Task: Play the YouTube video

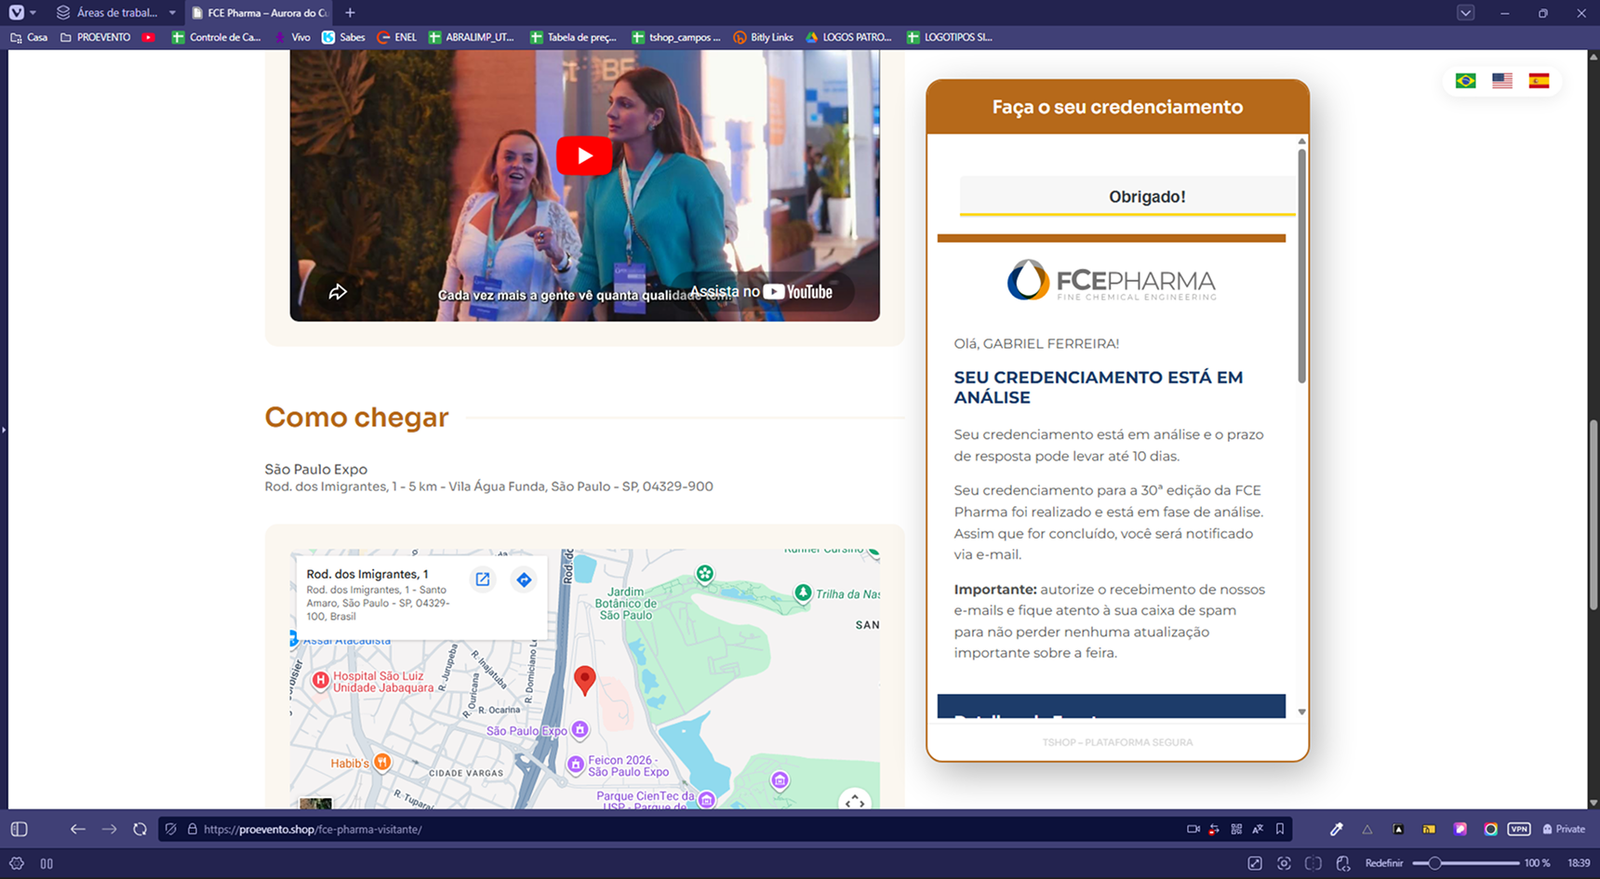Action: (x=584, y=156)
